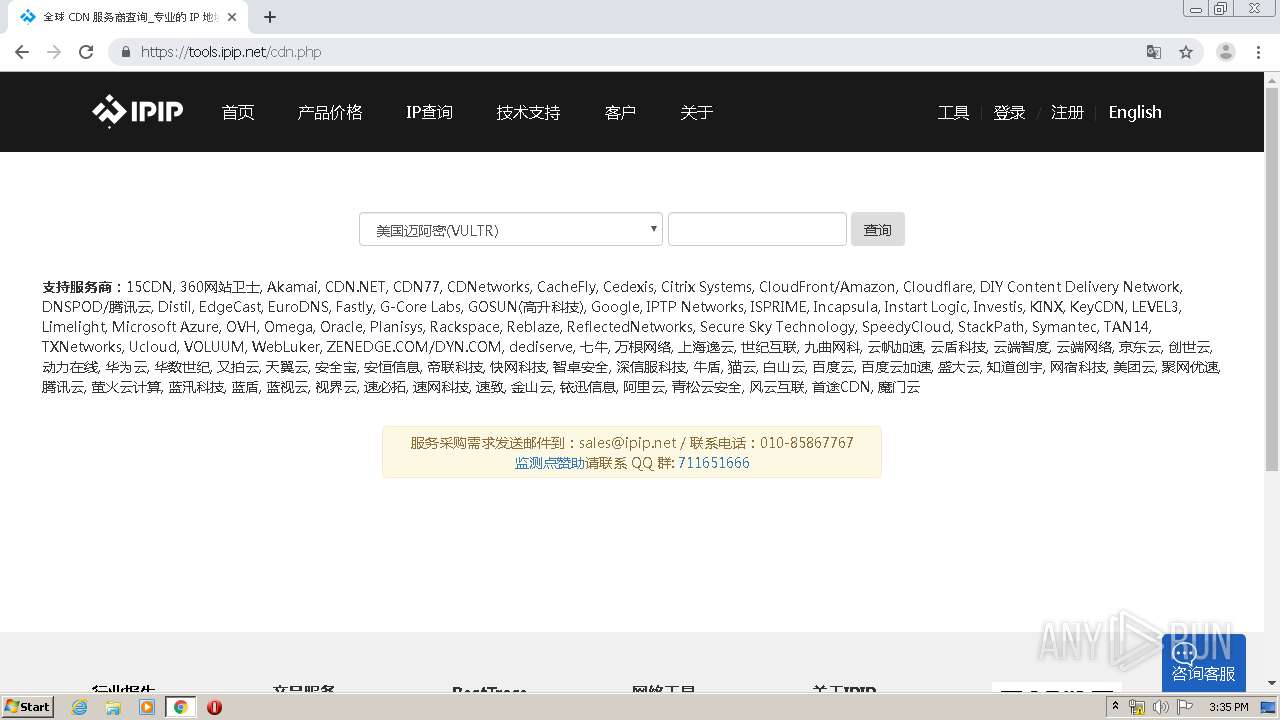1280x720 pixels.
Task: Open the translate page icon
Action: [x=1153, y=52]
